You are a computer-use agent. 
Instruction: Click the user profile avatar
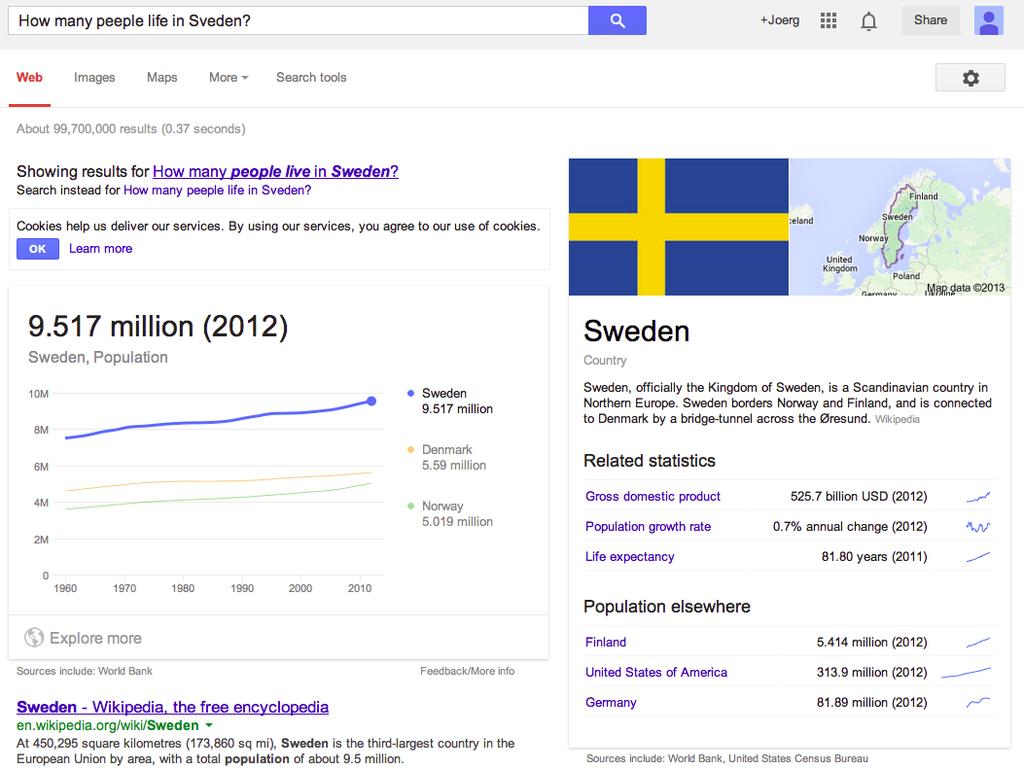tap(988, 20)
